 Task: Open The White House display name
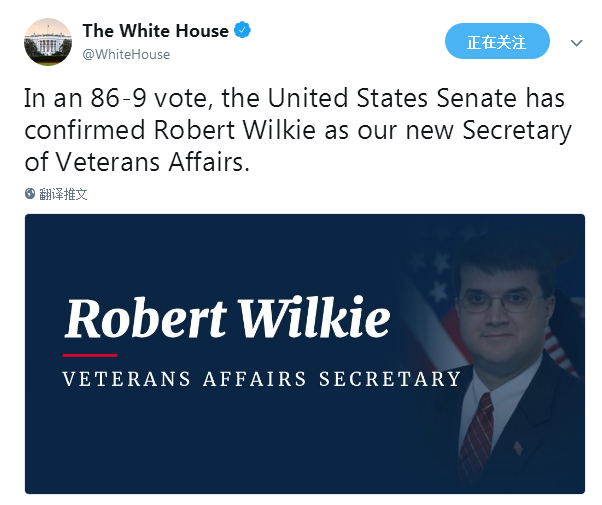[155, 31]
